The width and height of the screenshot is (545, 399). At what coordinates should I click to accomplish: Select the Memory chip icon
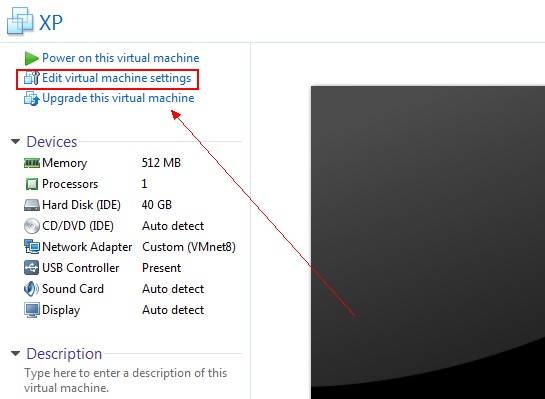pos(32,163)
